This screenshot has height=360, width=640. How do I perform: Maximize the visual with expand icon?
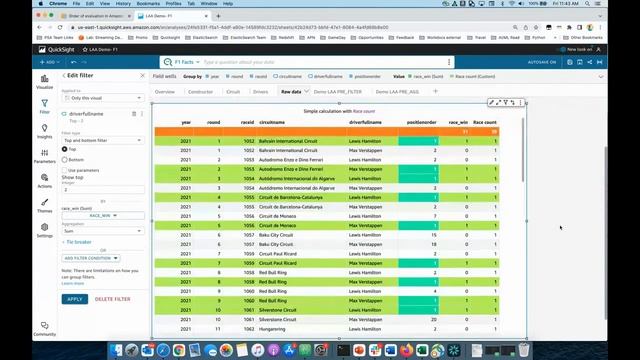[x=498, y=102]
